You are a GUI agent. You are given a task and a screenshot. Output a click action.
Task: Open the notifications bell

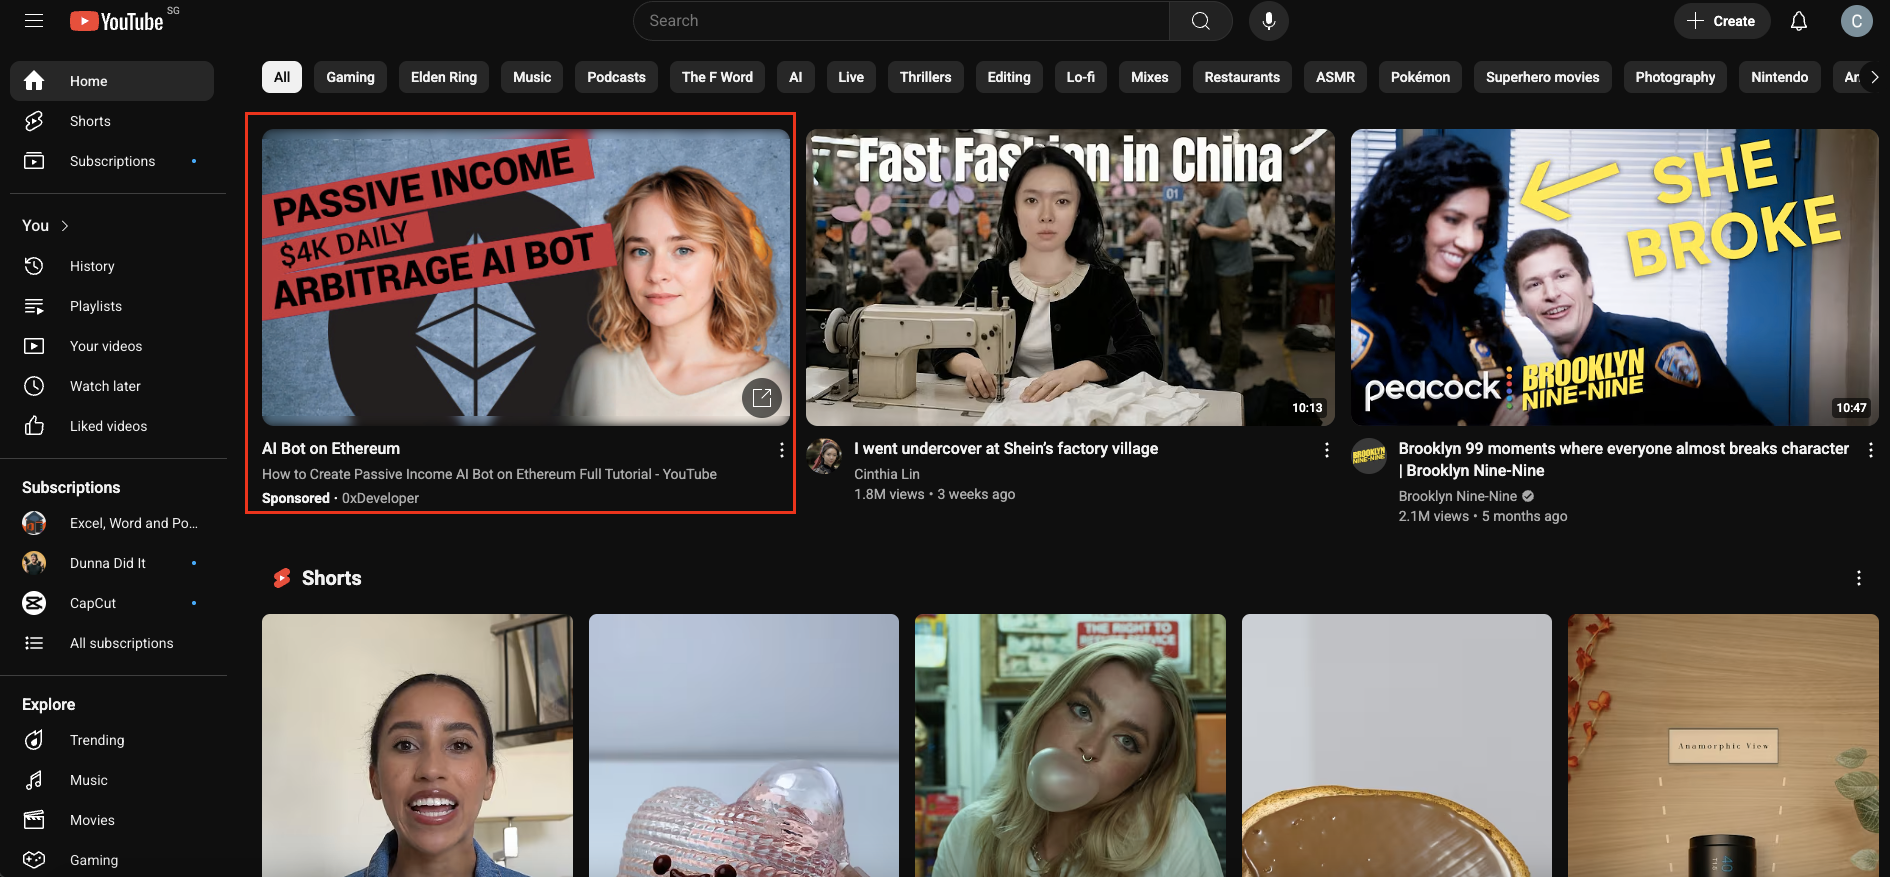pos(1799,21)
